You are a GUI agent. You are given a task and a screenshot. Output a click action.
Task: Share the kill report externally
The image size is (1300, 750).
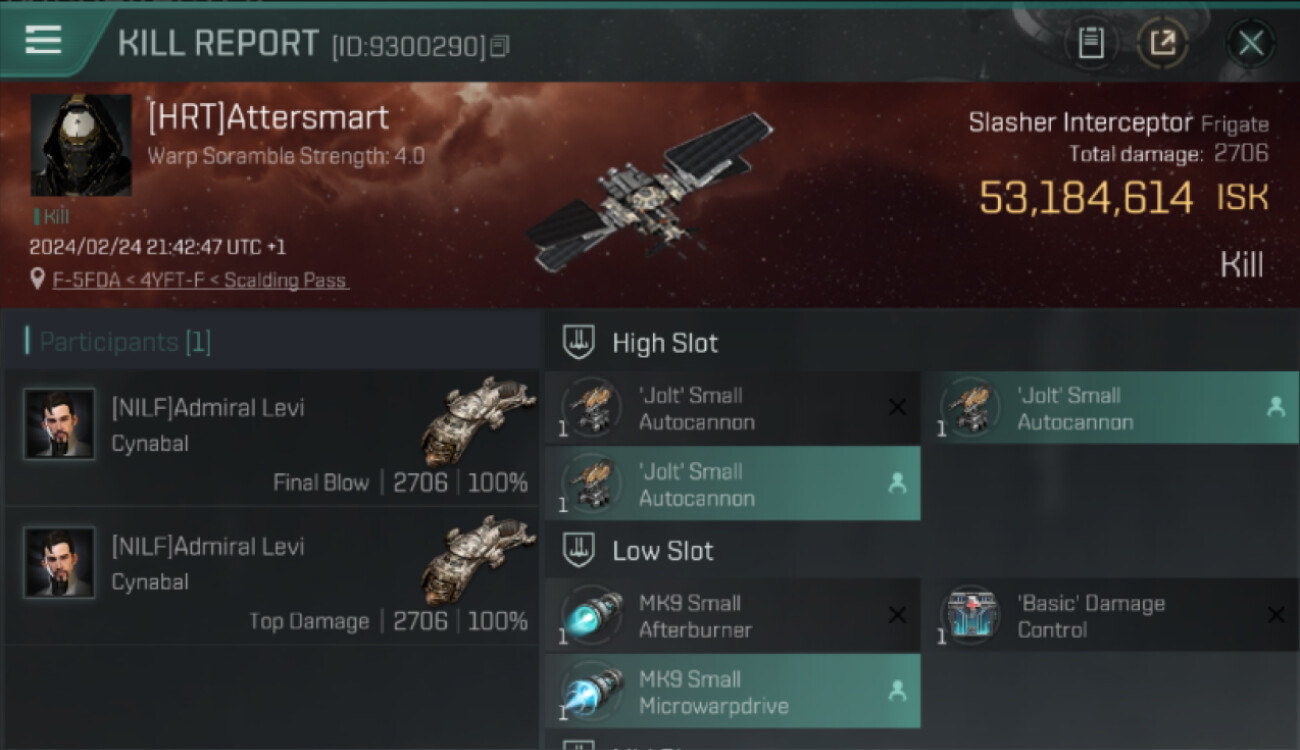(x=1162, y=43)
